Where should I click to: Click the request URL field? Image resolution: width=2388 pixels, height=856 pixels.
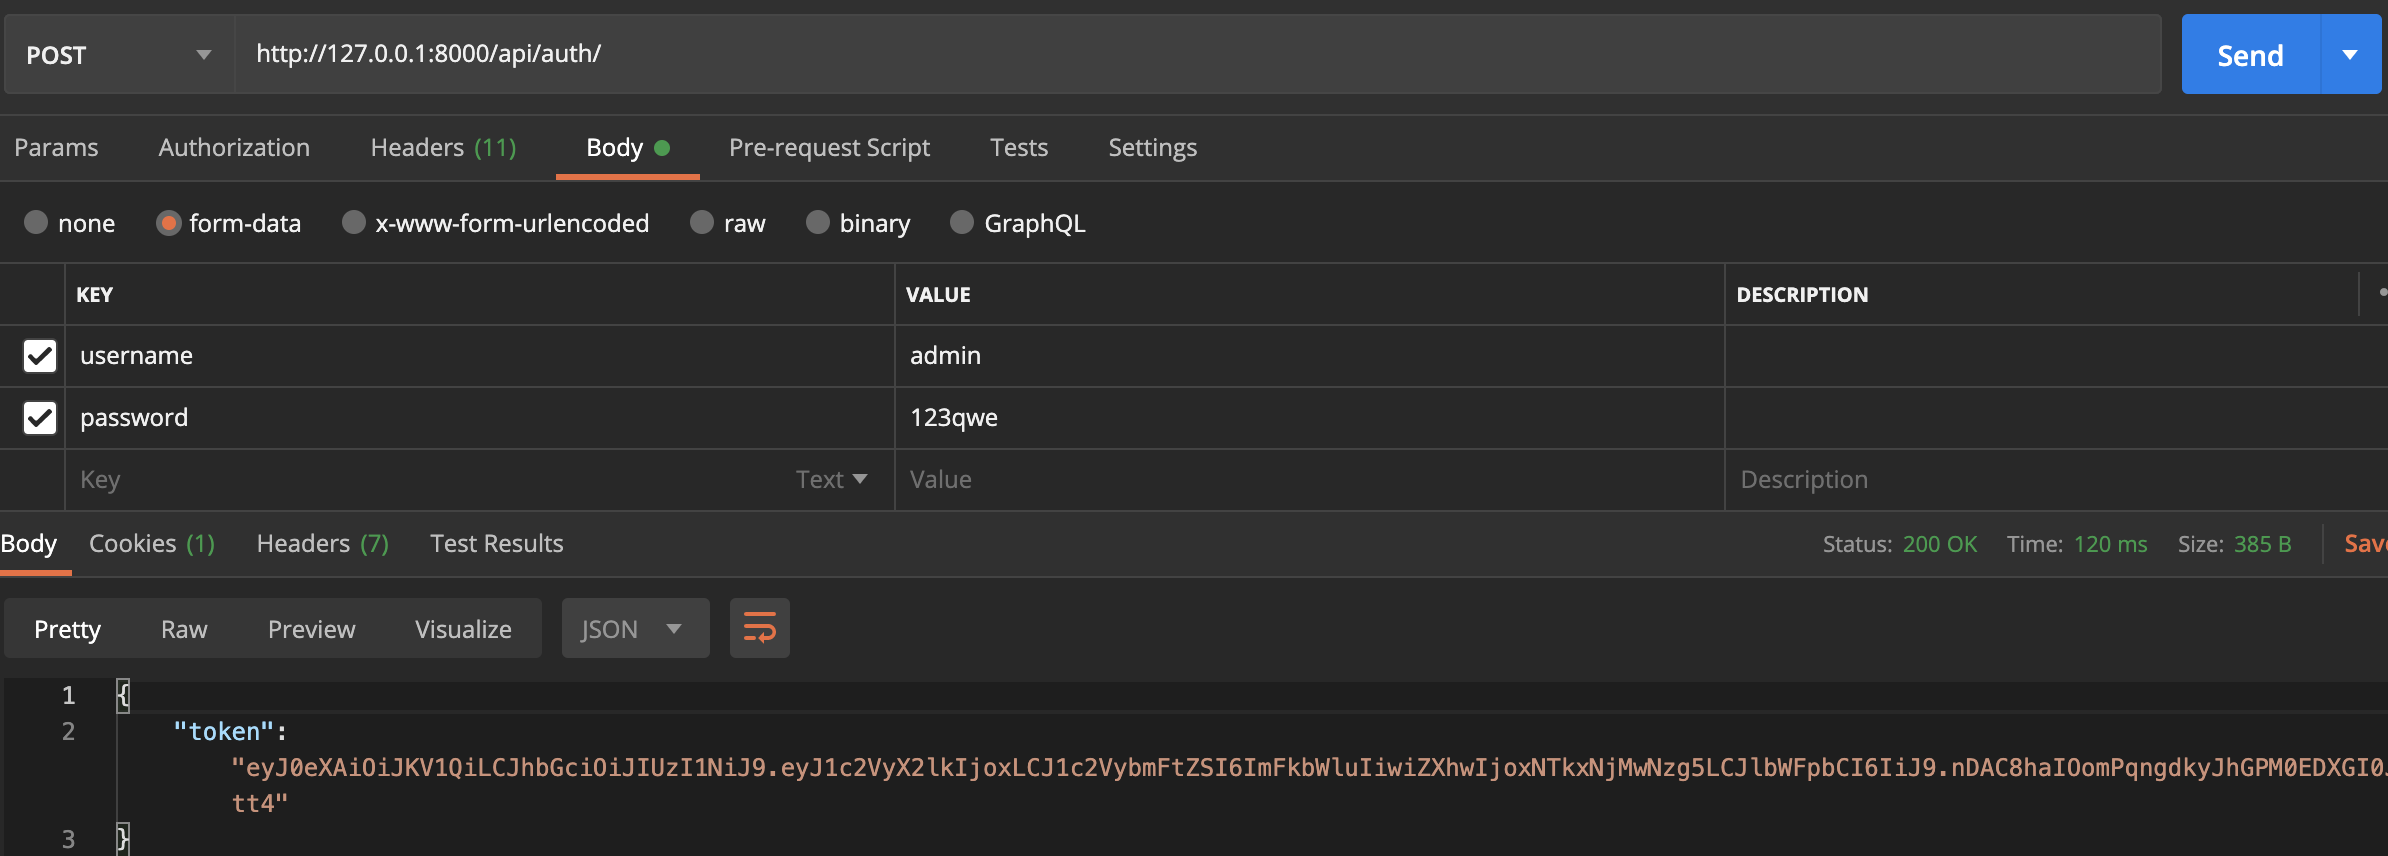[1198, 54]
